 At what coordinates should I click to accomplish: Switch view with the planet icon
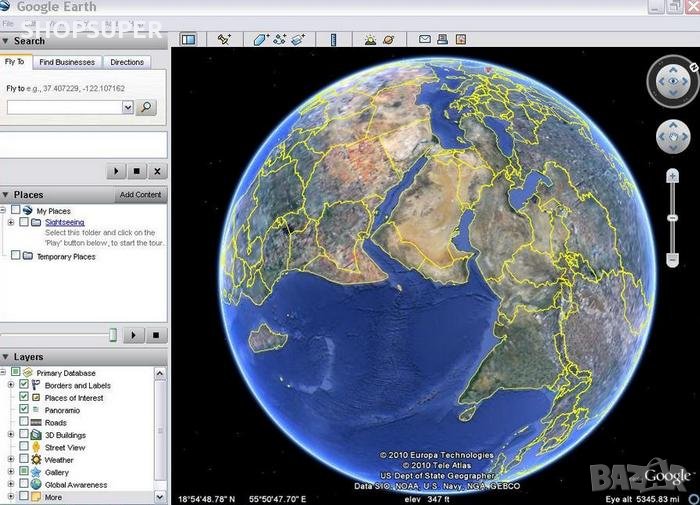point(388,40)
